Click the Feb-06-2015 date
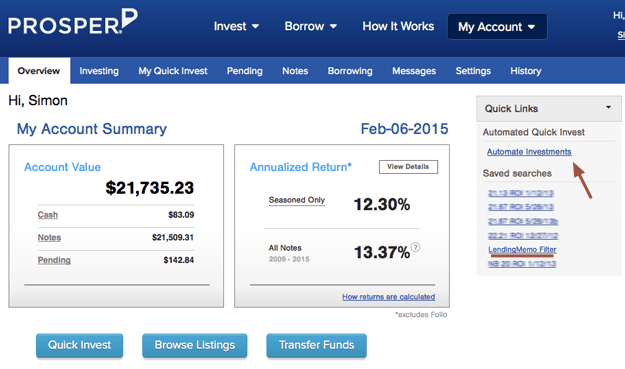This screenshot has height=369, width=625. tap(405, 129)
